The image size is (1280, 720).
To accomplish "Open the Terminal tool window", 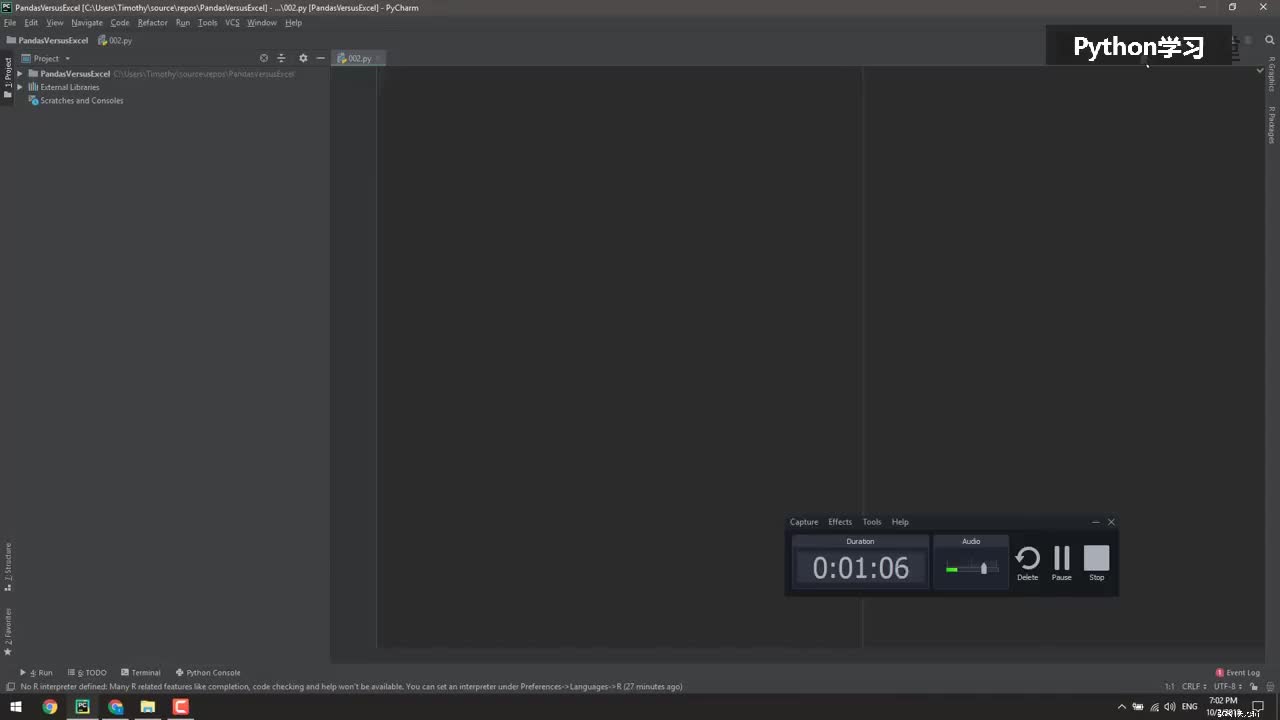I will pos(140,673).
